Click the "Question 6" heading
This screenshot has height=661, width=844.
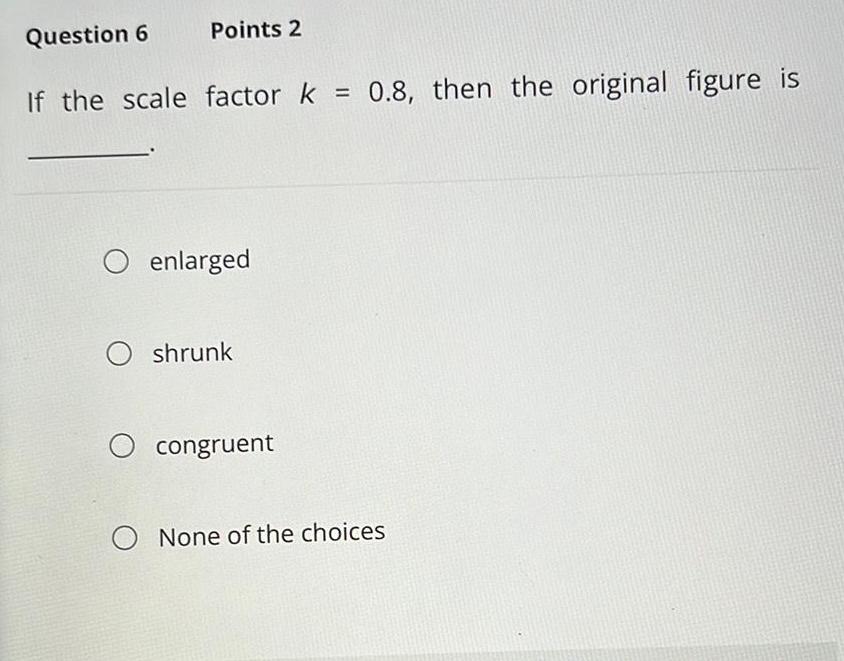click(x=86, y=35)
